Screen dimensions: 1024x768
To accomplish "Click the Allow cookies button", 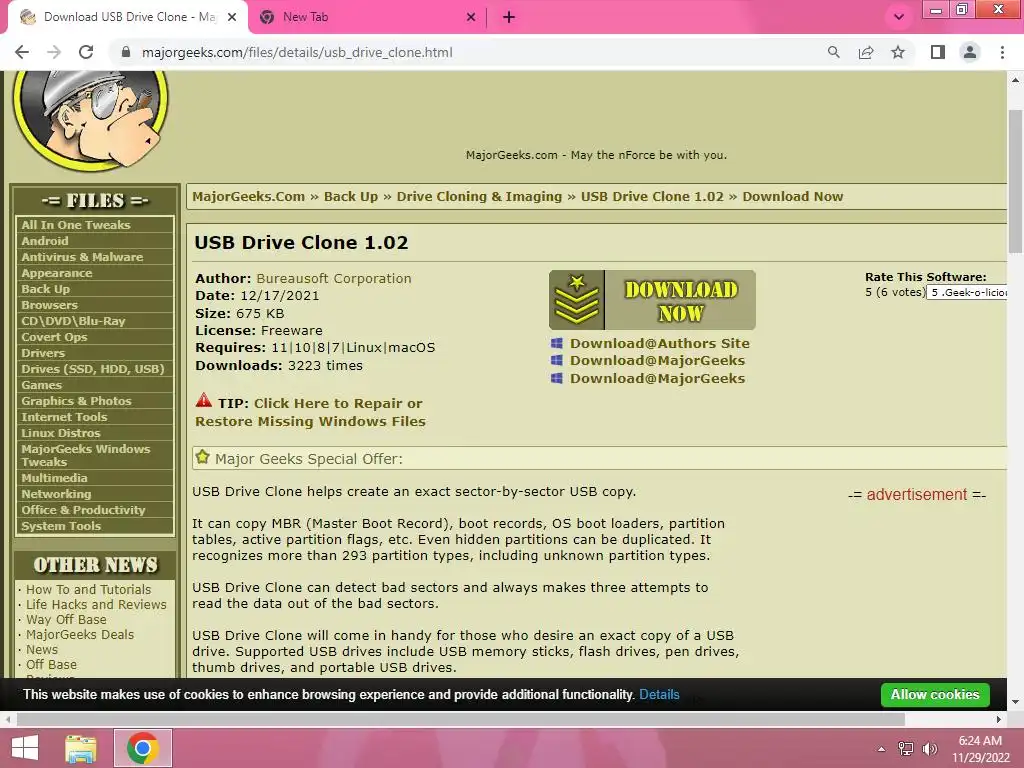I will tap(935, 695).
